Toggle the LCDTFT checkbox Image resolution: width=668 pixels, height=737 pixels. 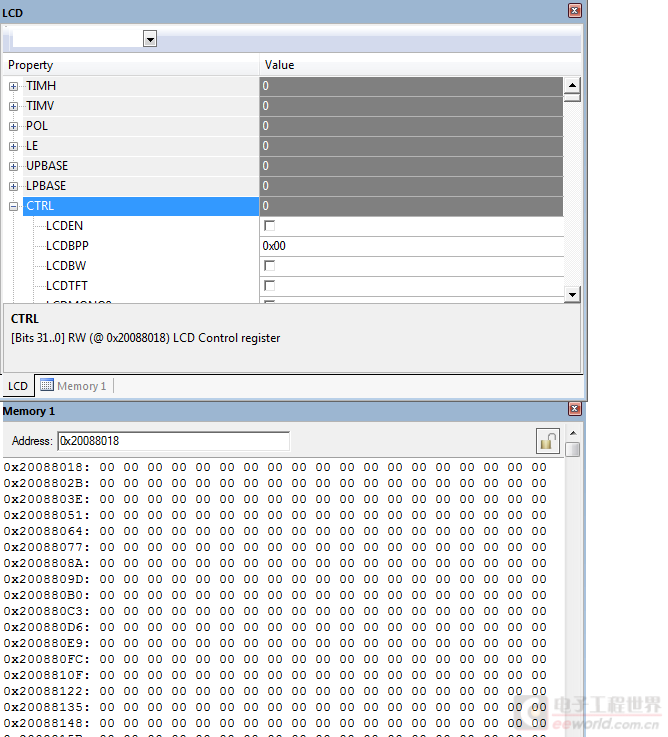(270, 286)
